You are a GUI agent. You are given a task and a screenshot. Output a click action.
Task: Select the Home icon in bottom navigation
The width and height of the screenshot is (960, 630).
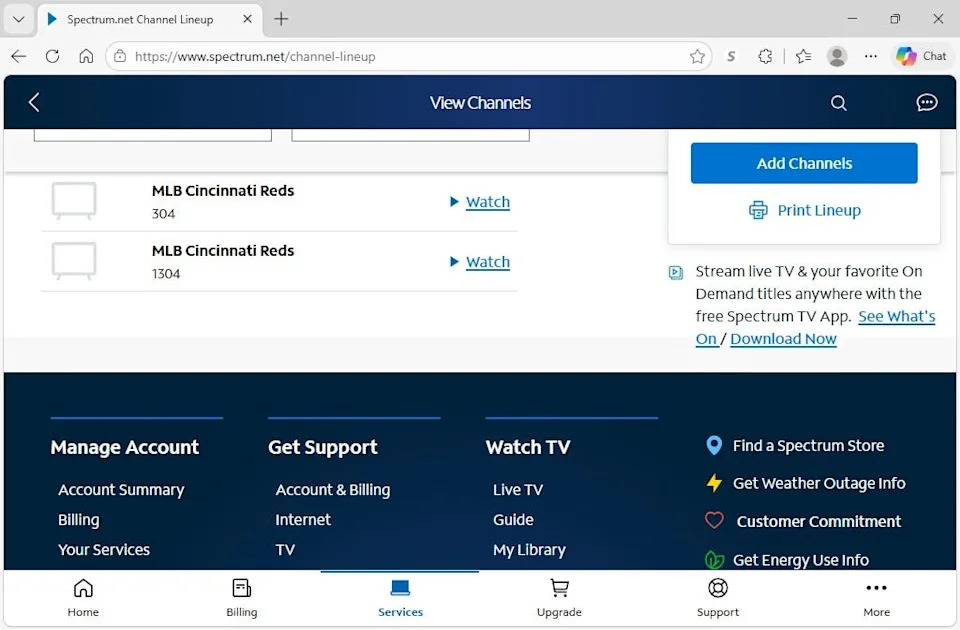coord(83,588)
